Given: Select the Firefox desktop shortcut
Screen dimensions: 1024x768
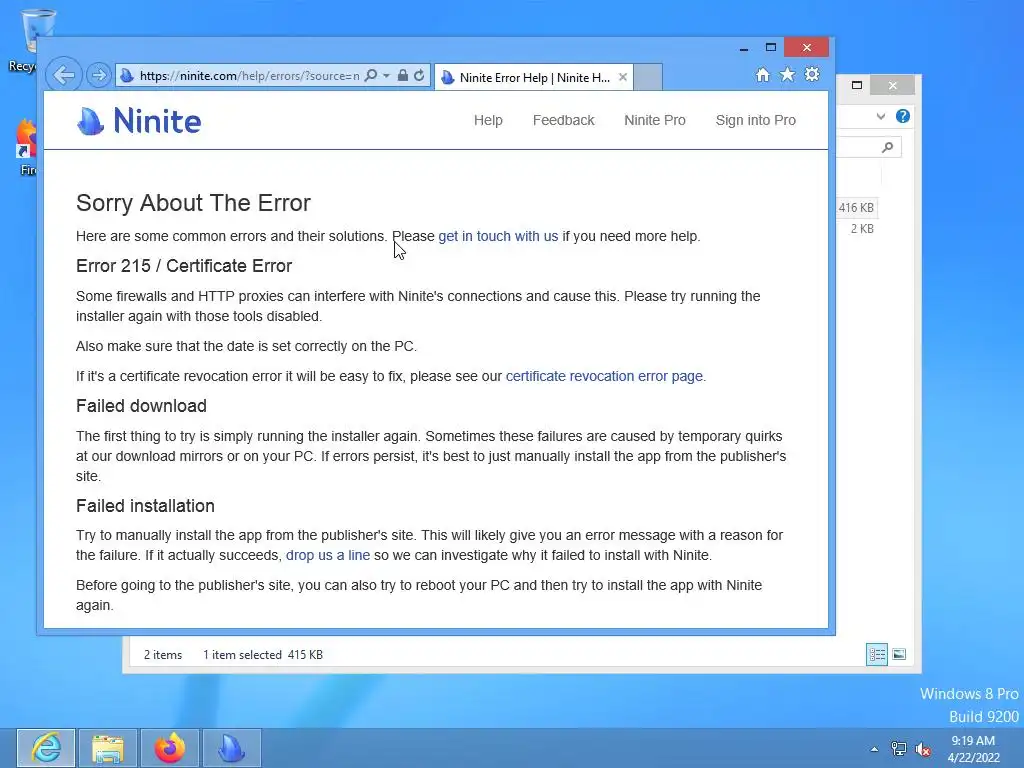Looking at the screenshot, I should [x=27, y=148].
